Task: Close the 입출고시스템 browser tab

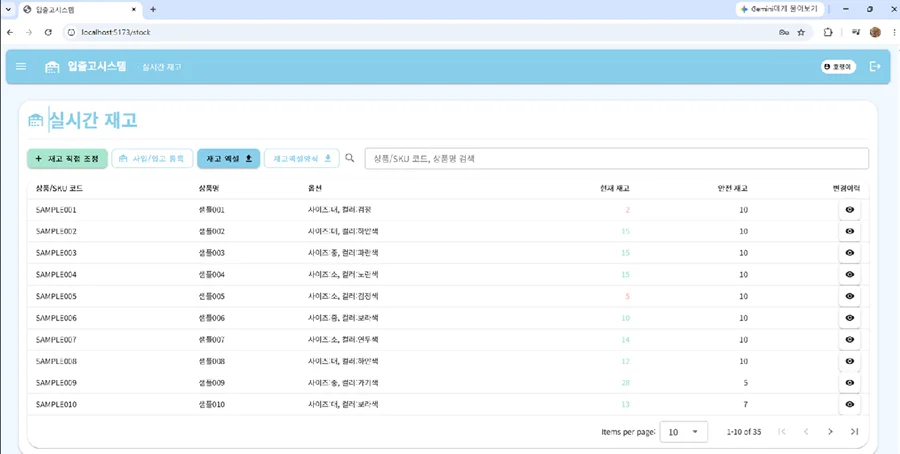Action: coord(134,10)
